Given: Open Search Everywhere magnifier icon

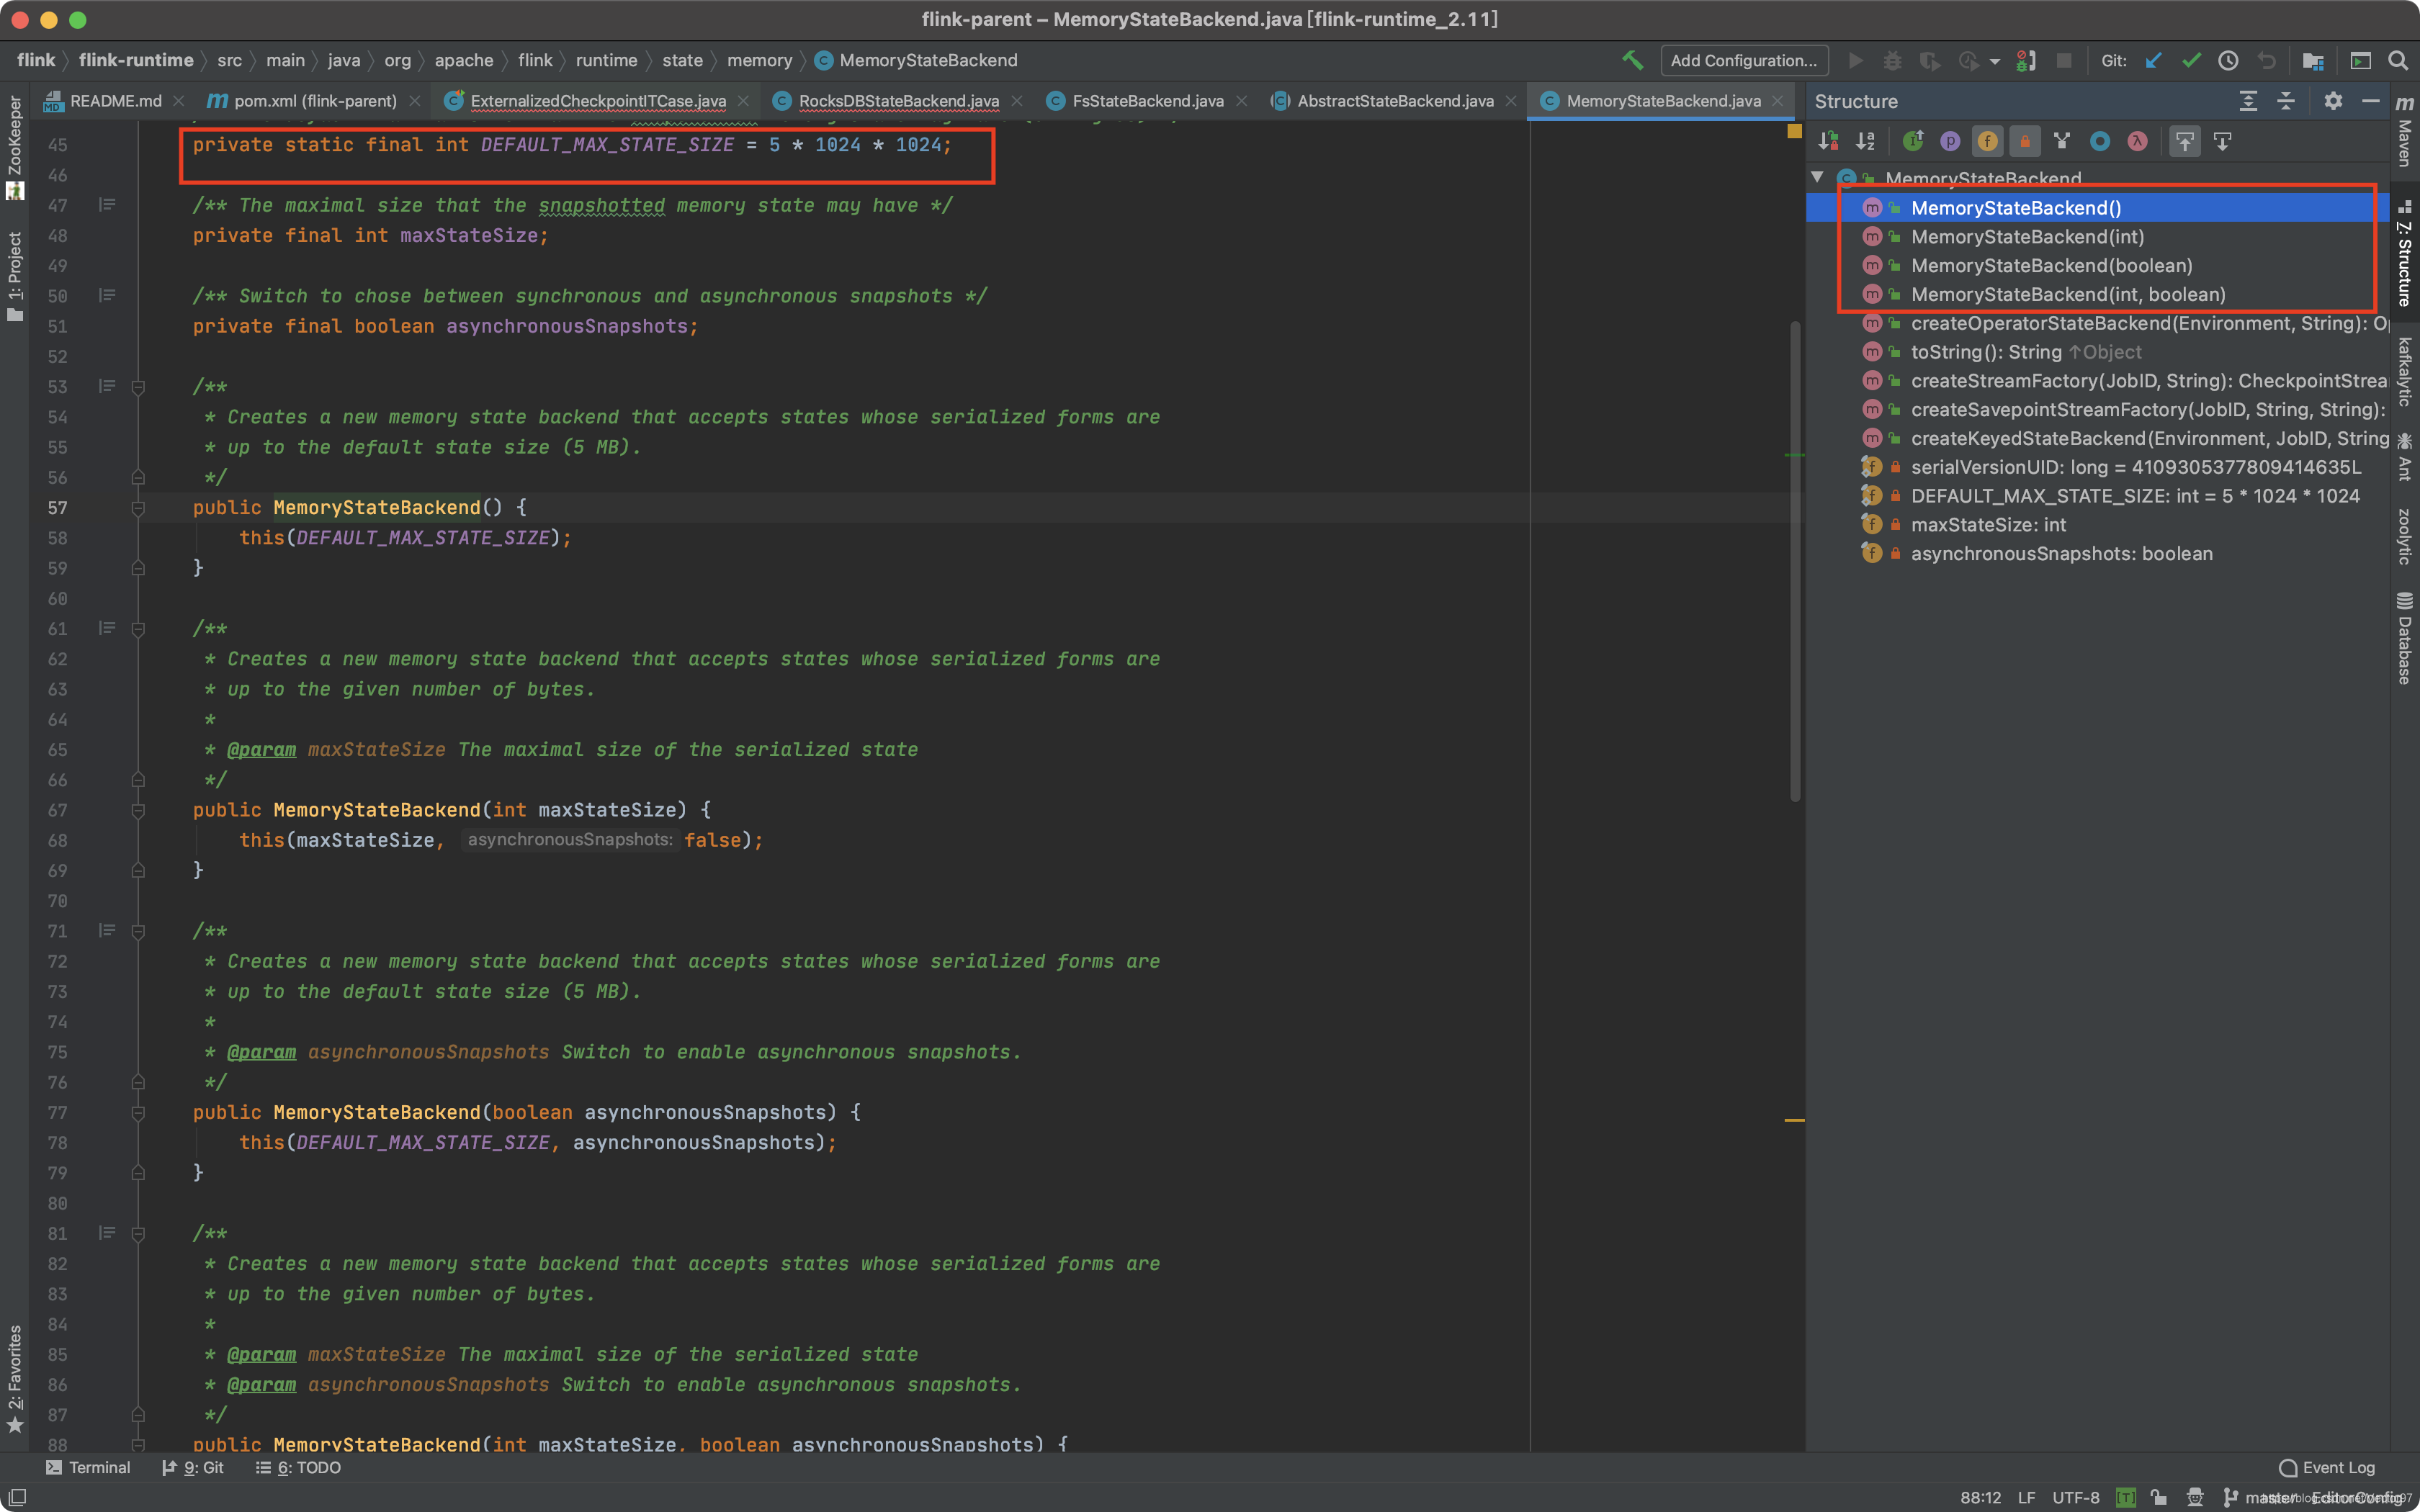Looking at the screenshot, I should pos(2397,61).
